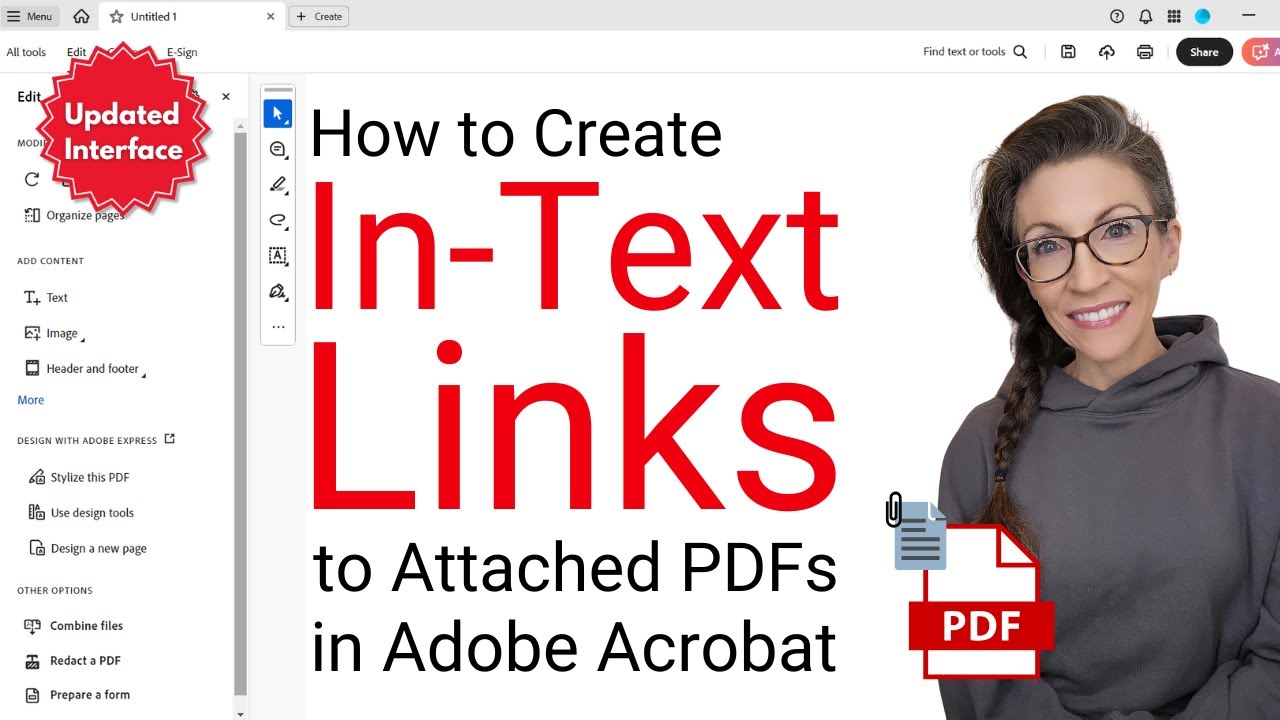Click the rotate icon under Modify

[32, 179]
